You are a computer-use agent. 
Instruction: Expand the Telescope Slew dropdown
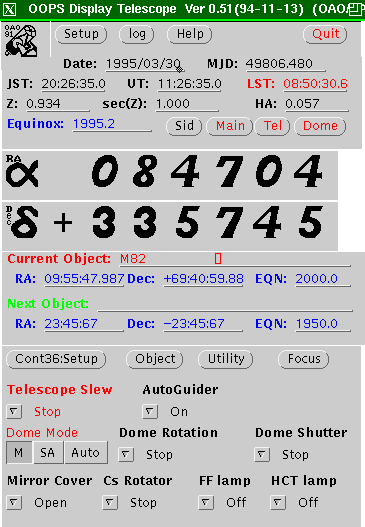[x=14, y=411]
